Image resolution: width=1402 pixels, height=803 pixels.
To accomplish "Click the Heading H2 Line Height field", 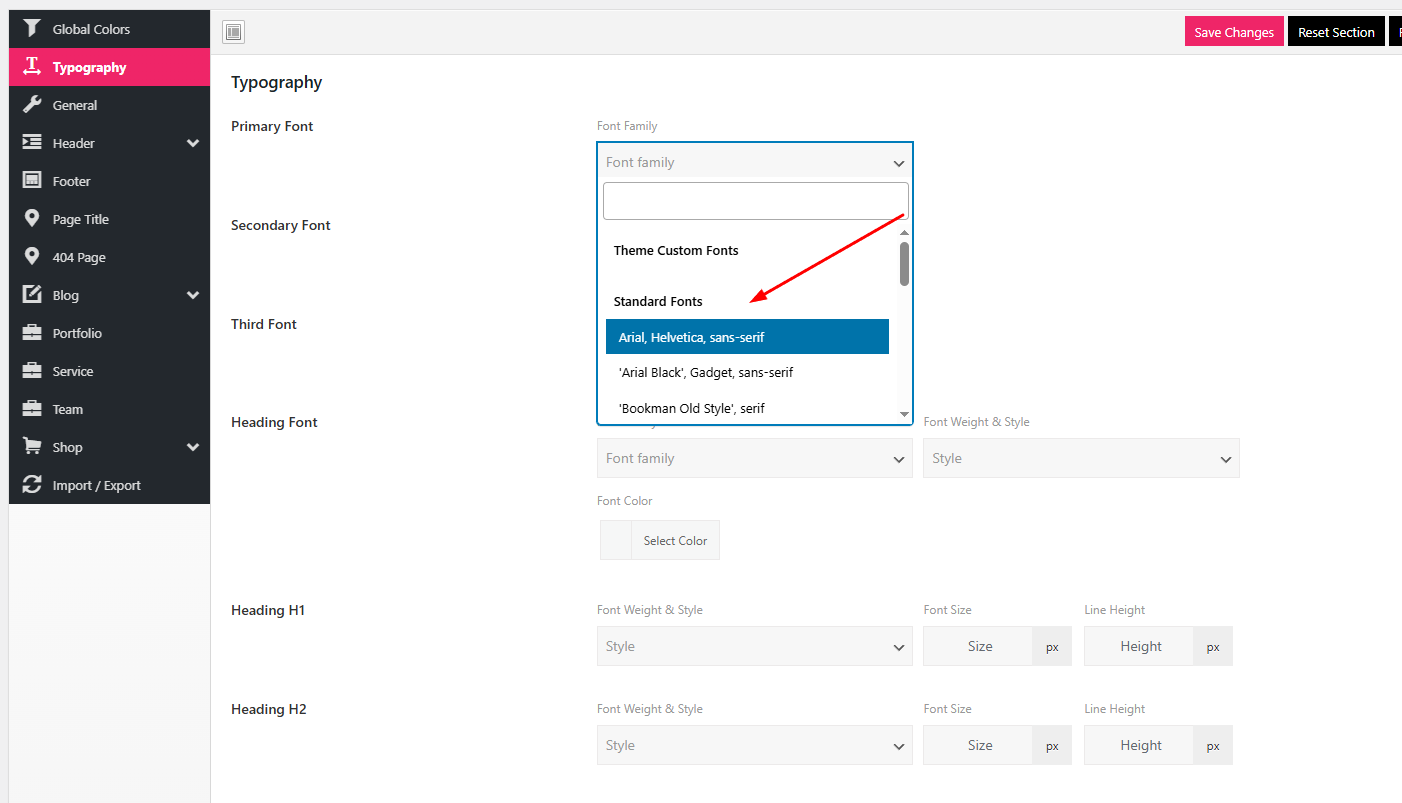I will (1139, 745).
